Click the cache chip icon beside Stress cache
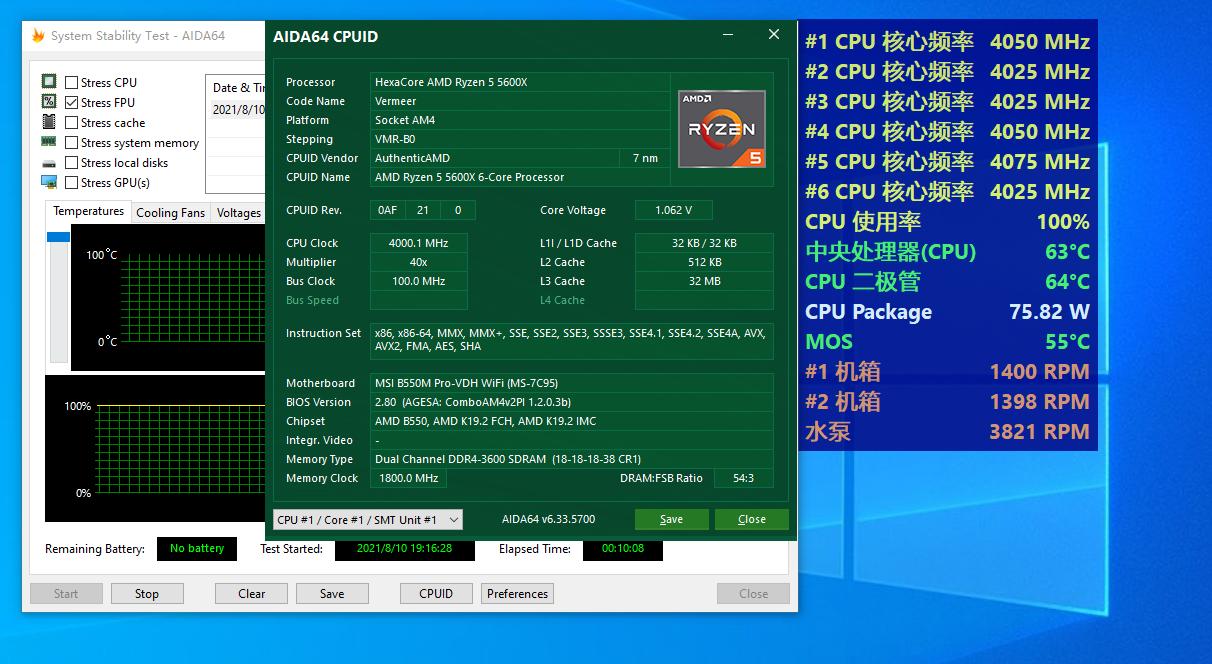 49,122
